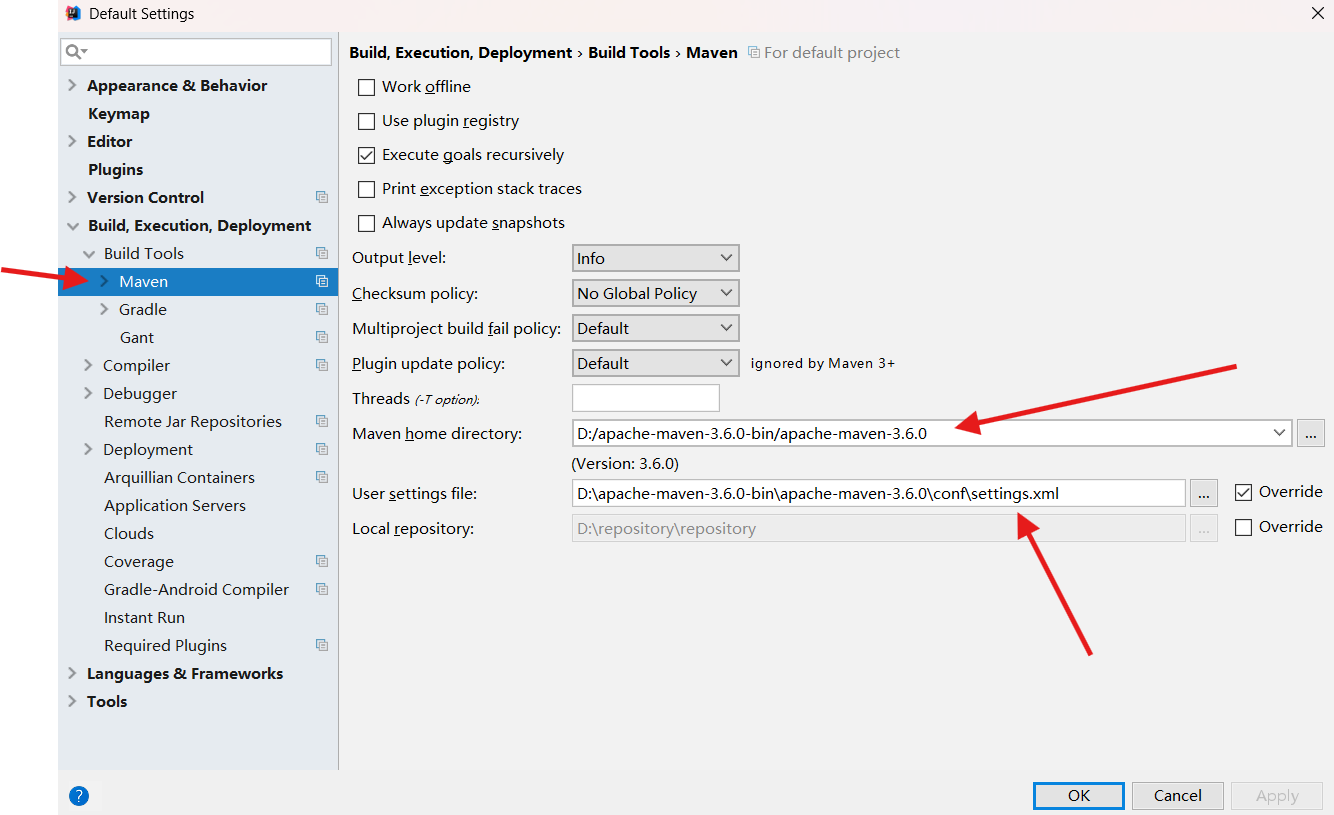The height and width of the screenshot is (815, 1334).
Task: Expand the Deployment tree node
Action: (x=88, y=450)
